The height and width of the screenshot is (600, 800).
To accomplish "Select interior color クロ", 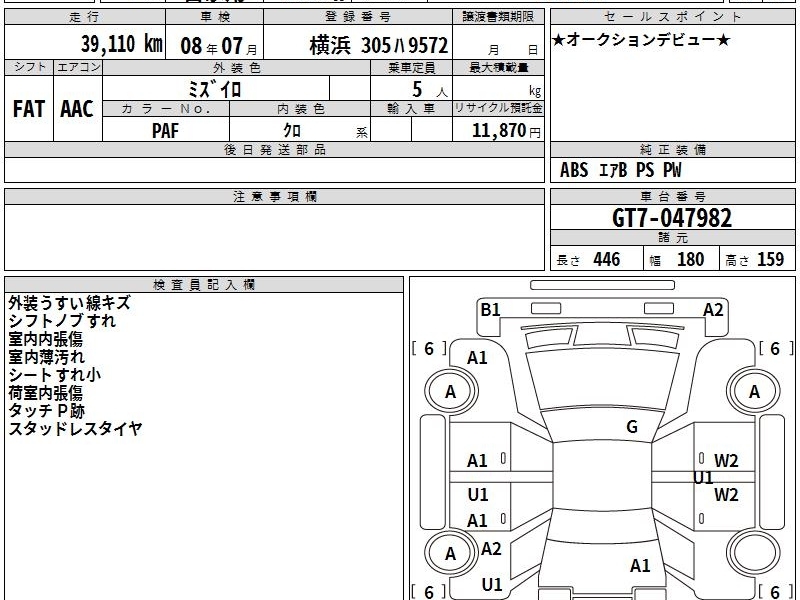I will (292, 131).
